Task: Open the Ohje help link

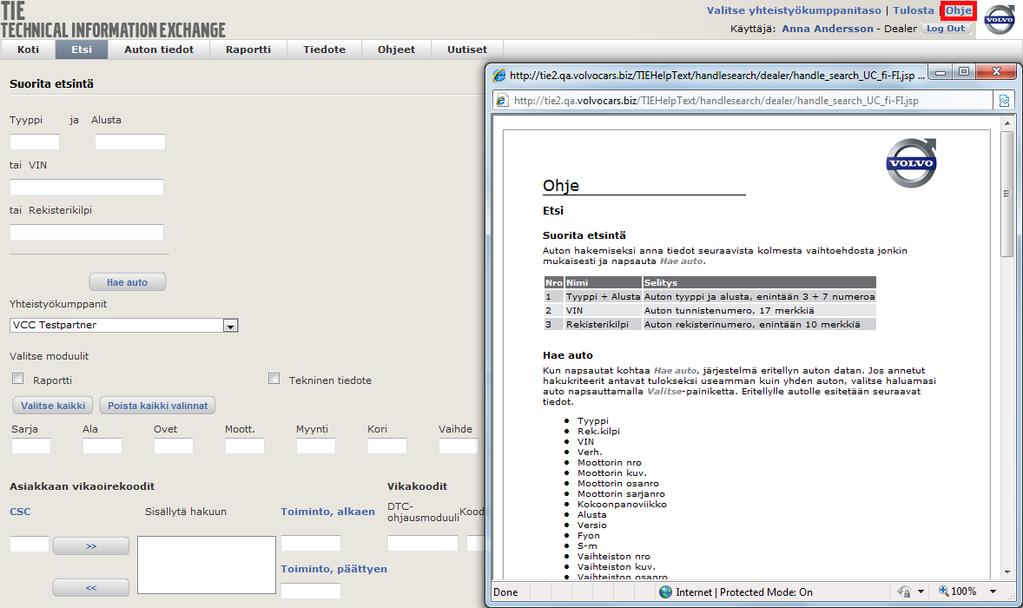Action: 958,10
